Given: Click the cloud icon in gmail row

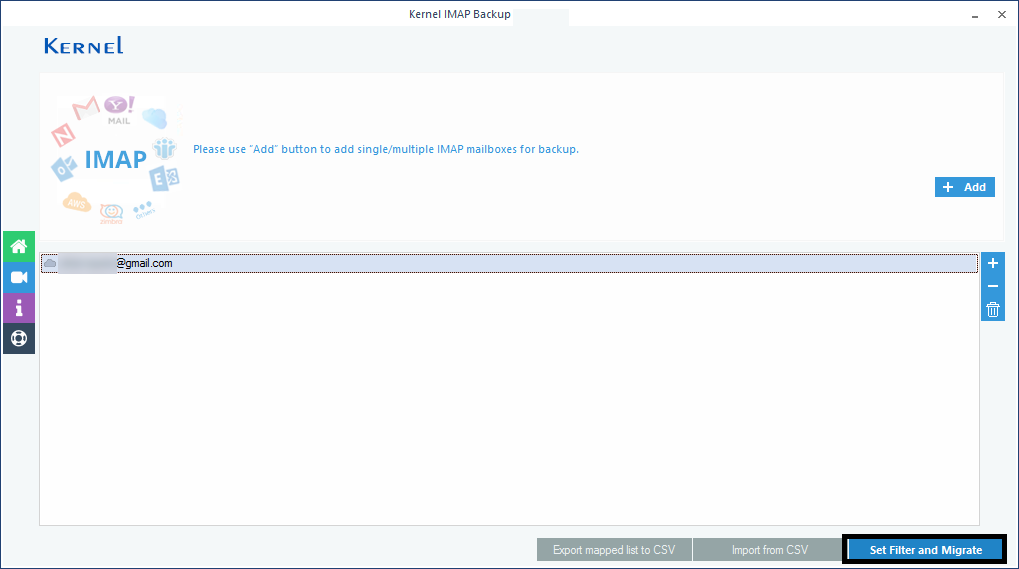Looking at the screenshot, I should (x=50, y=263).
